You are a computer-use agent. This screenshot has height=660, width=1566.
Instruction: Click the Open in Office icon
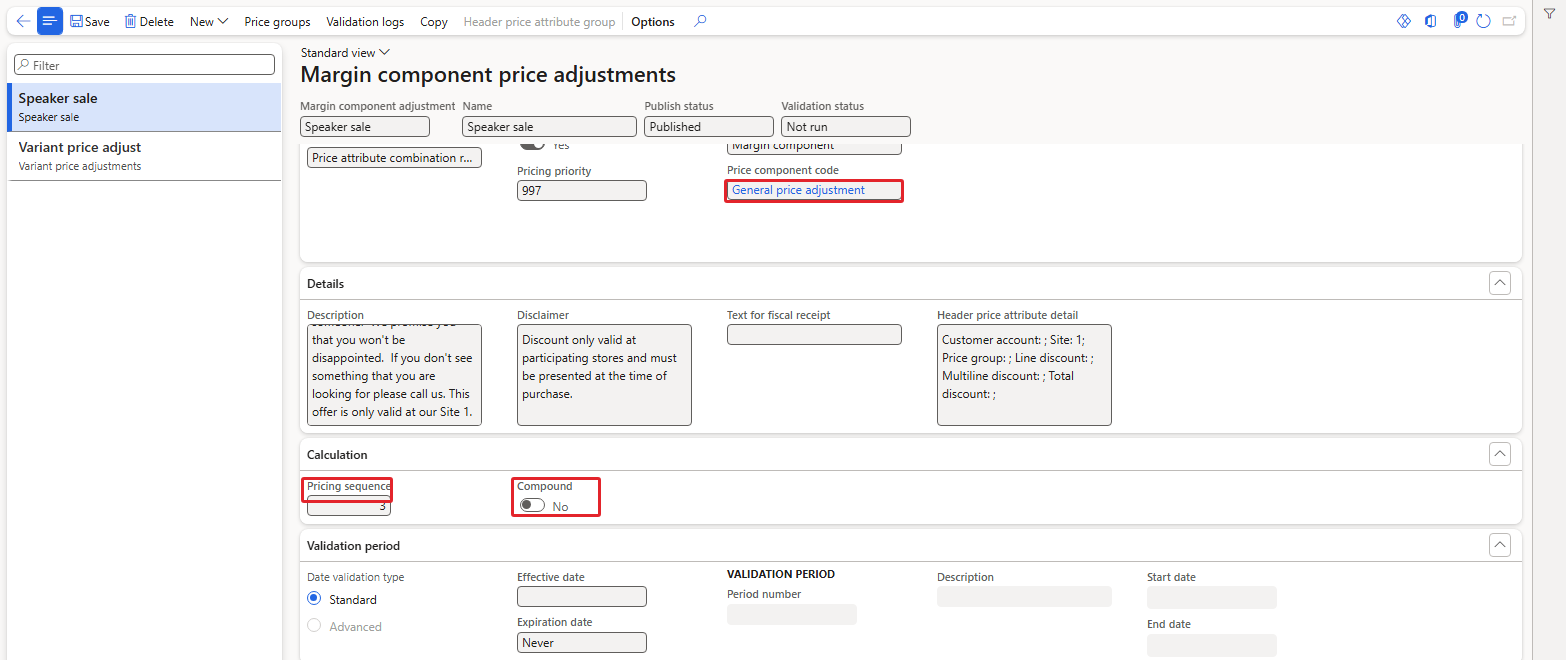pos(1431,21)
